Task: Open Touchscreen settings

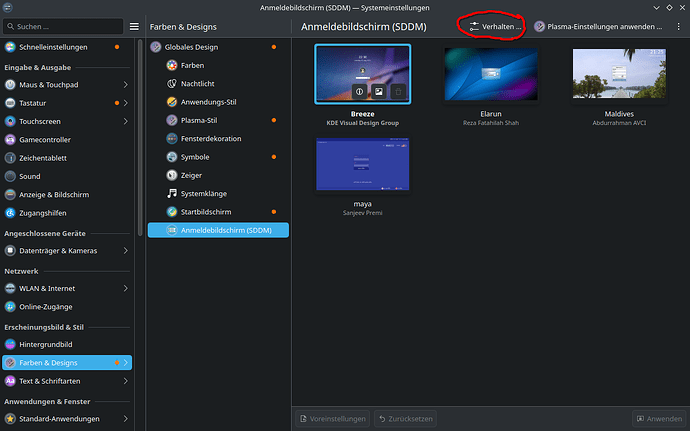Action: click(67, 121)
